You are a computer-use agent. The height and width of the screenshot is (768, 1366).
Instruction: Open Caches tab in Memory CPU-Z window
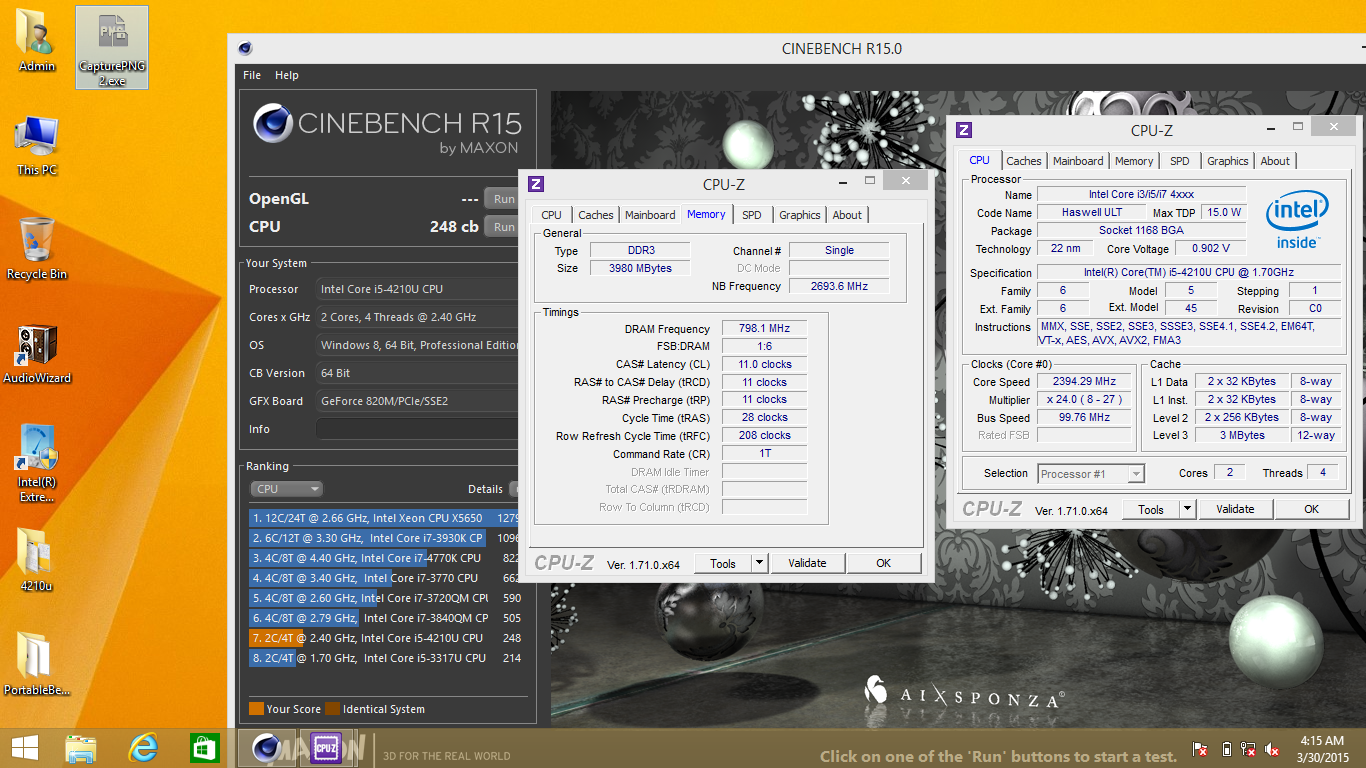[596, 215]
